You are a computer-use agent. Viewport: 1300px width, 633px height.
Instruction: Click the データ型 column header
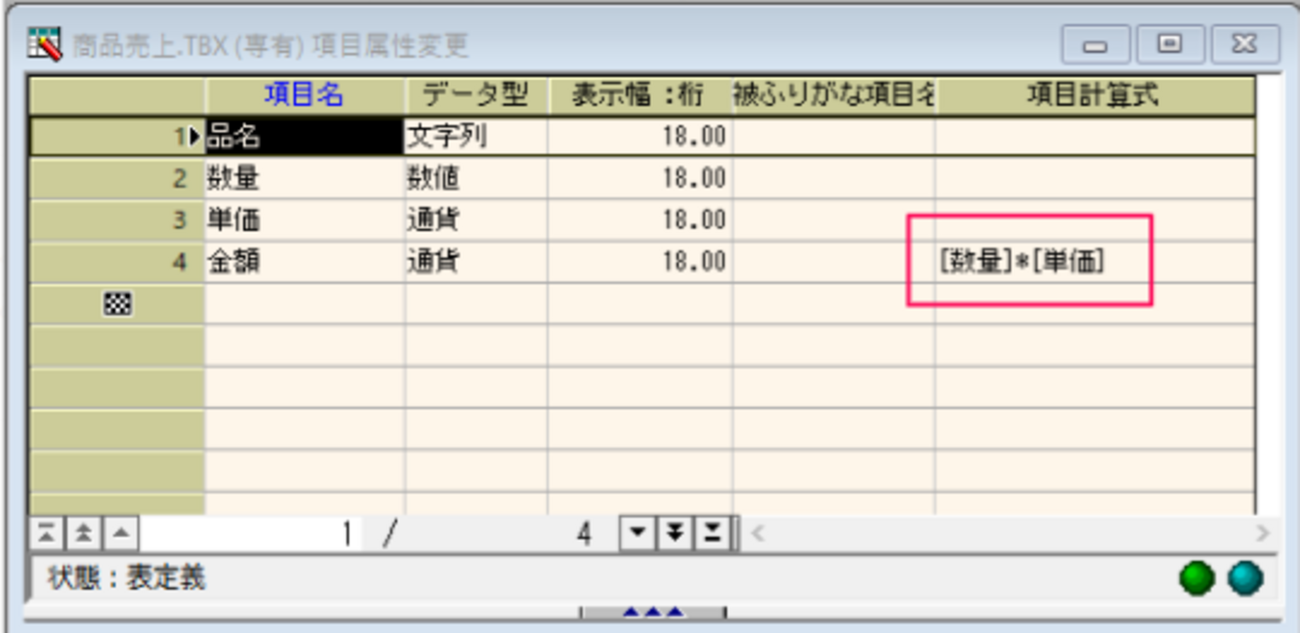click(477, 96)
